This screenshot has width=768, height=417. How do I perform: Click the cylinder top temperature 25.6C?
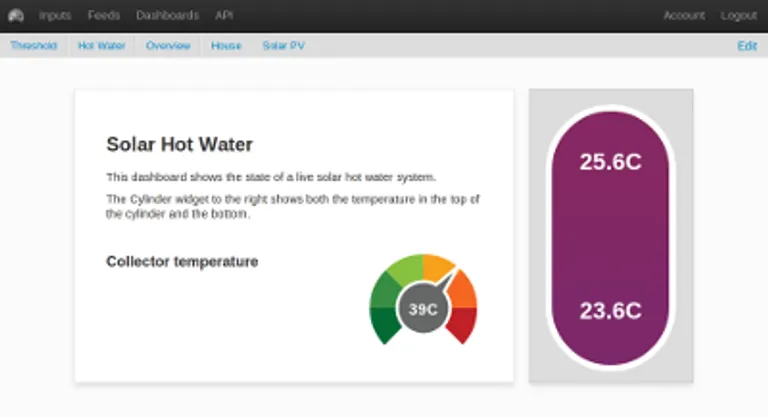[x=610, y=162]
